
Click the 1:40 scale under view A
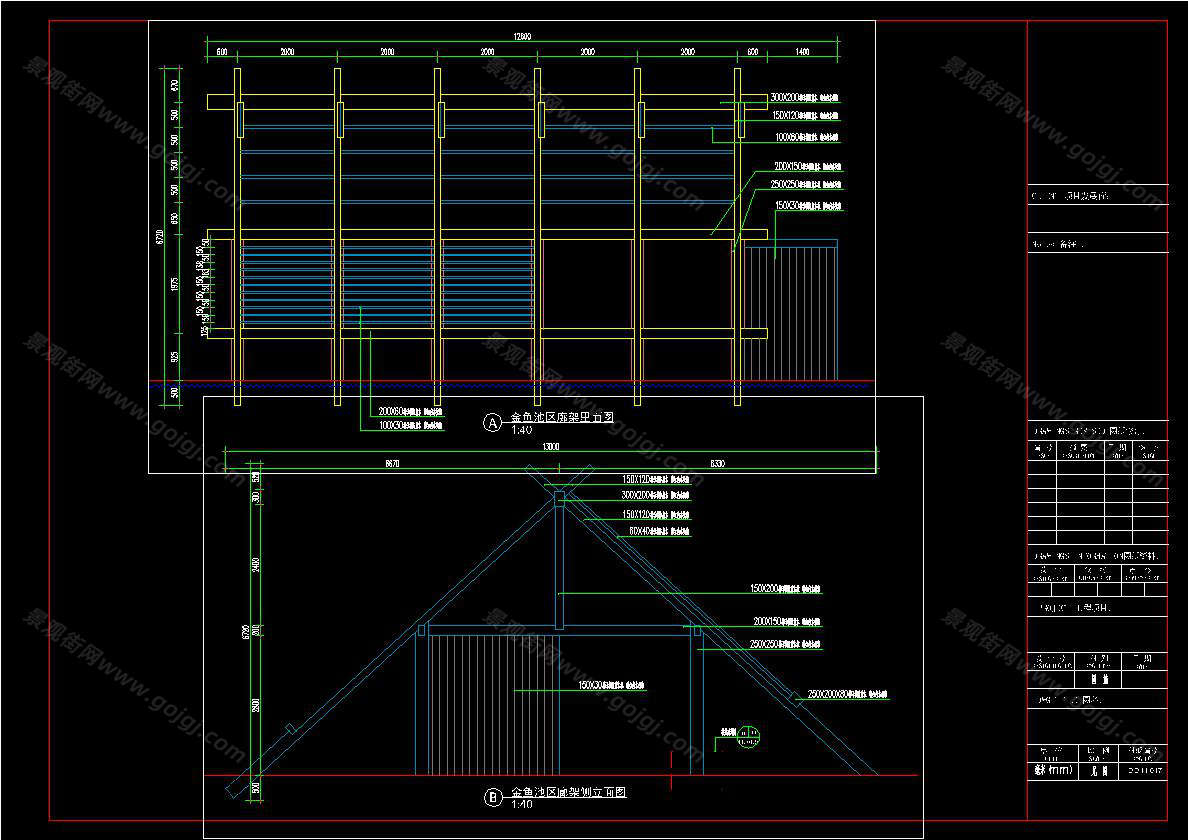pyautogui.click(x=522, y=430)
